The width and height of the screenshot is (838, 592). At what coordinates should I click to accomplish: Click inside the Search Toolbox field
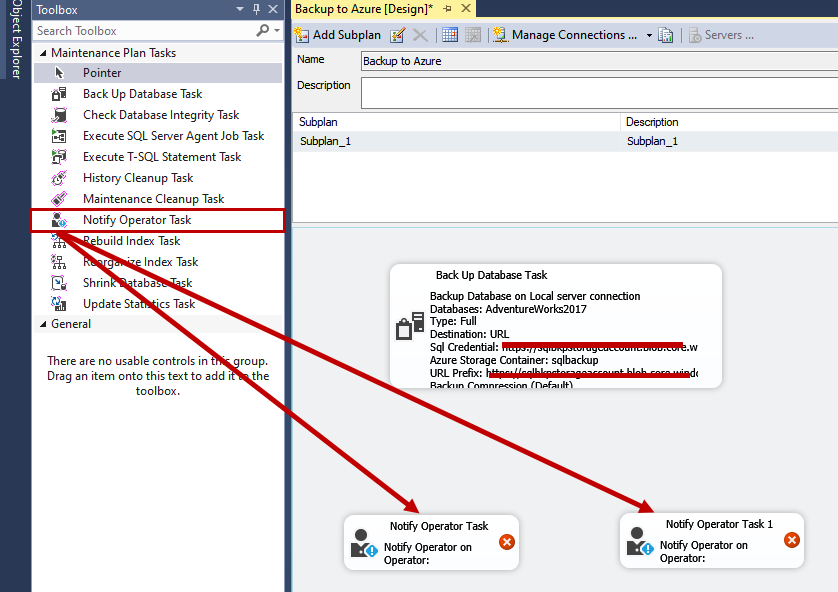pyautogui.click(x=130, y=31)
